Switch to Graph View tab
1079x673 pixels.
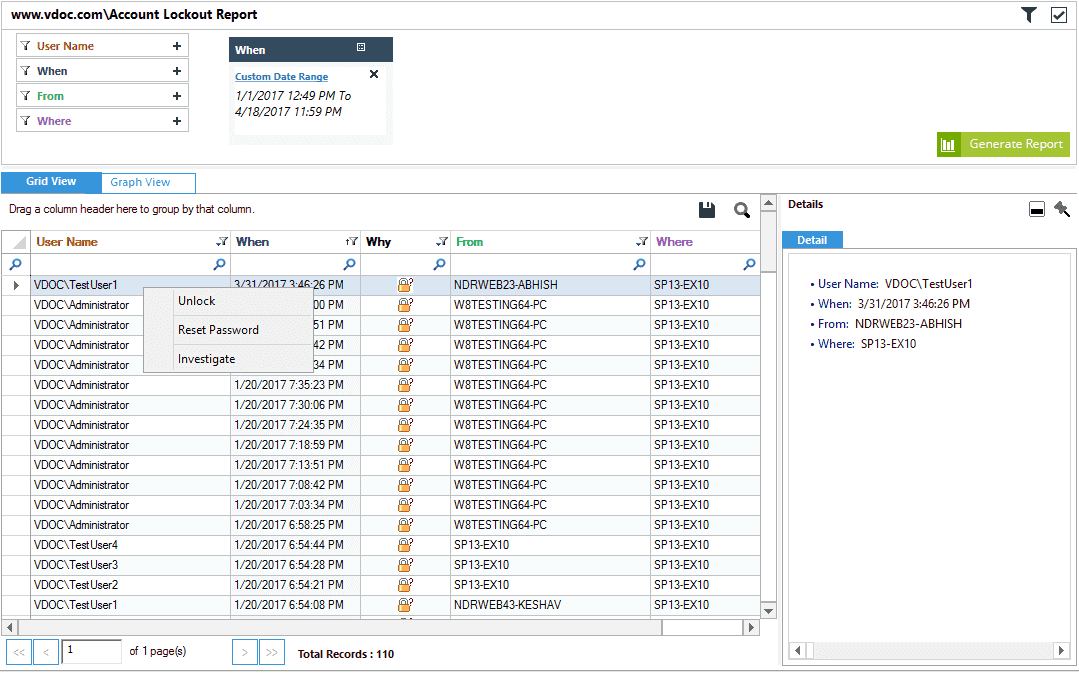[x=149, y=182]
